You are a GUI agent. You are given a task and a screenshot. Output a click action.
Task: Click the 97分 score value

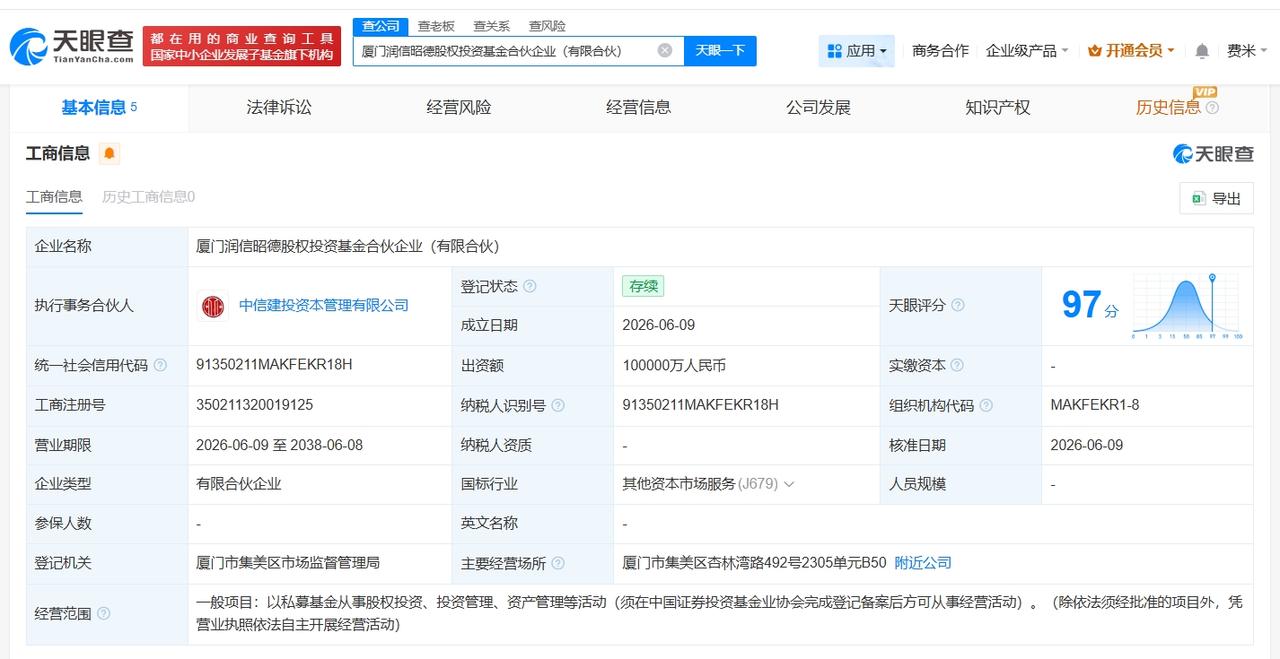pyautogui.click(x=1090, y=305)
